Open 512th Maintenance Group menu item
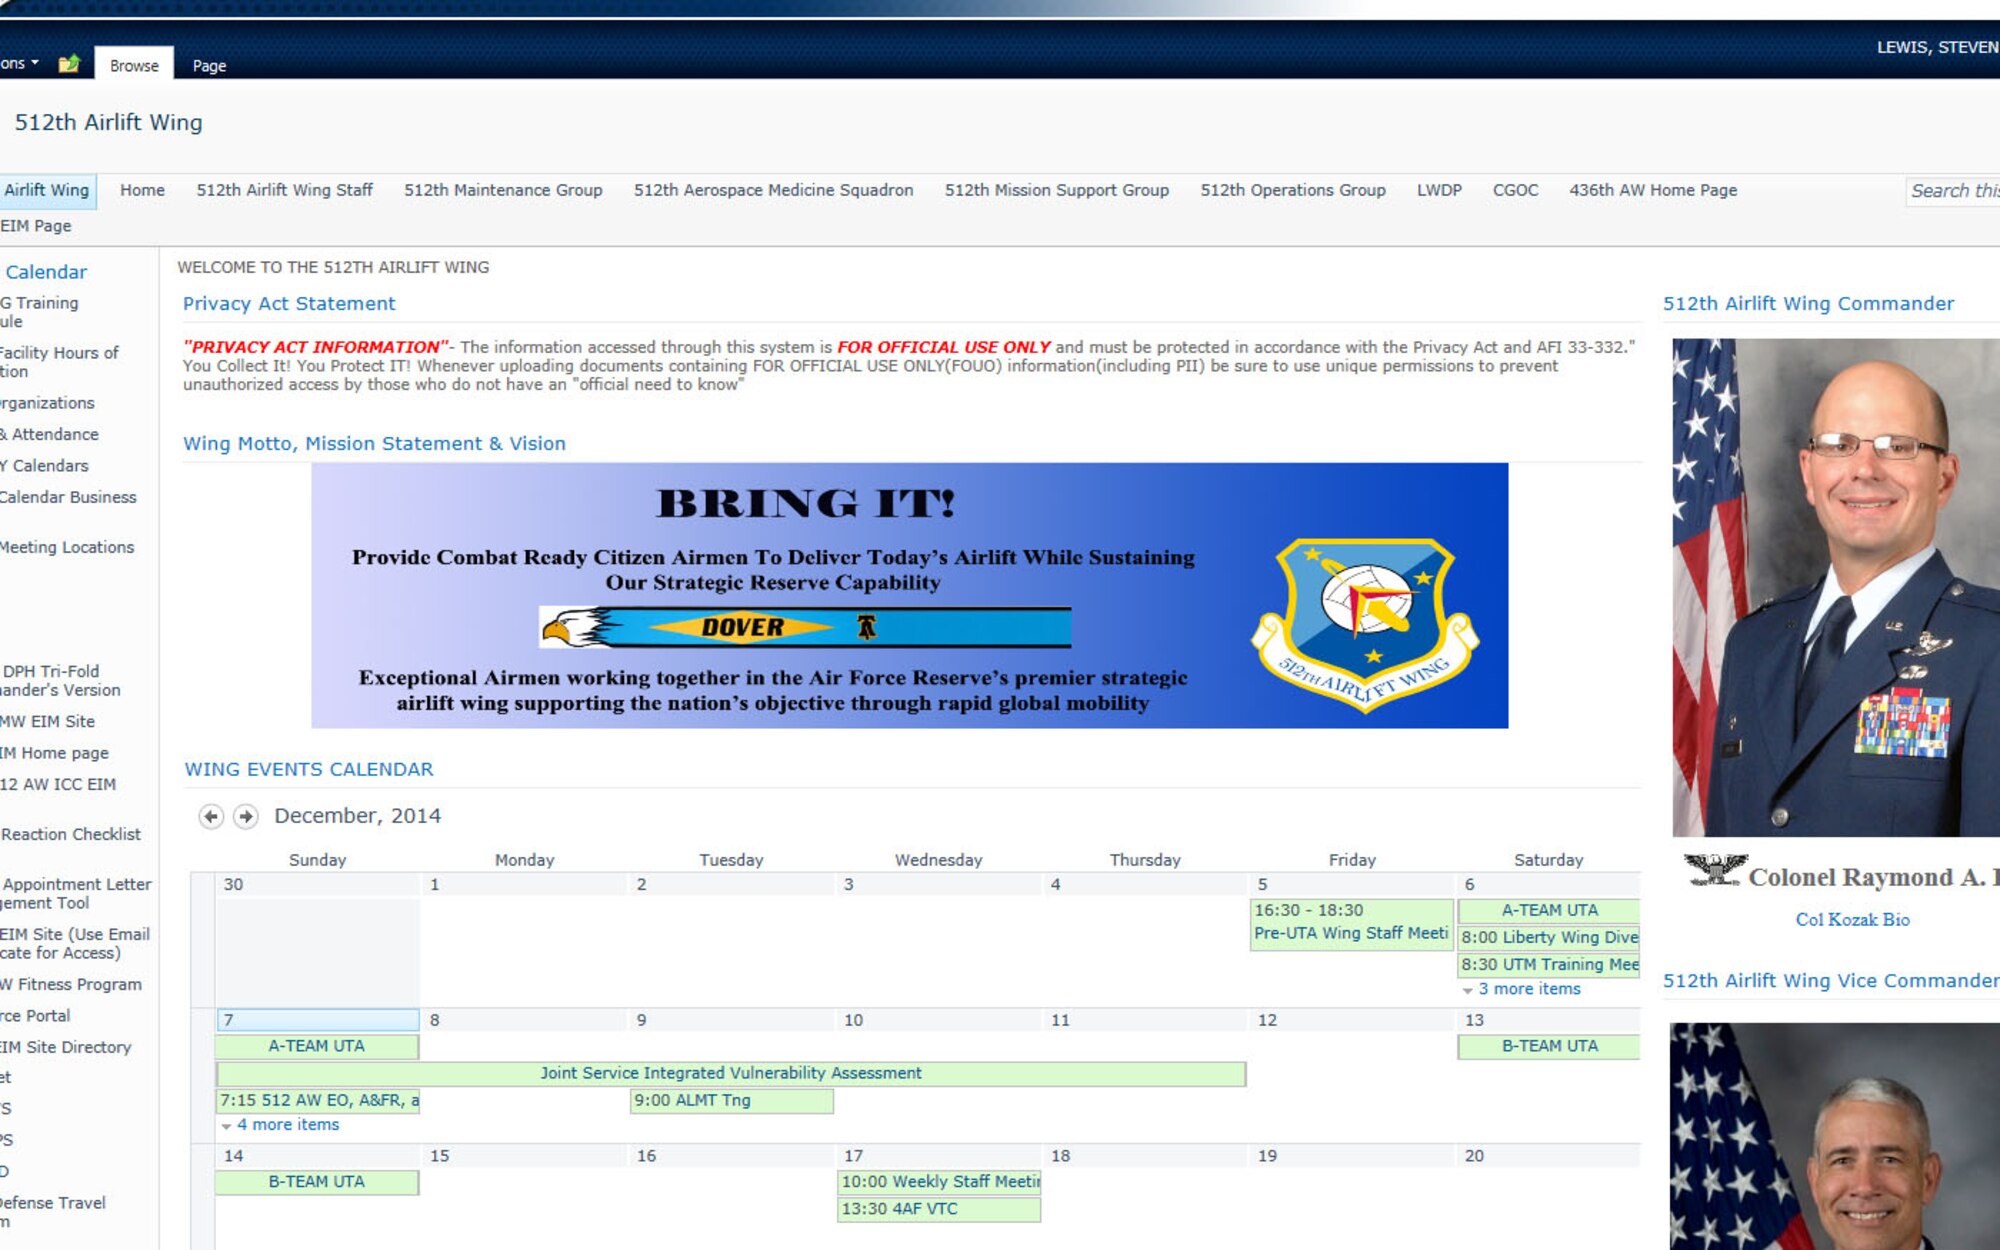Image resolution: width=2000 pixels, height=1250 pixels. [x=503, y=190]
